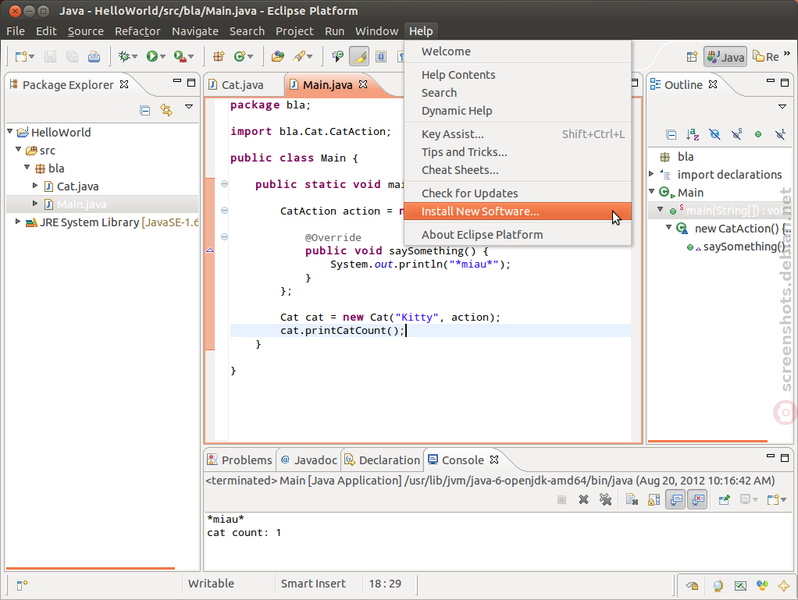Click the lock arrow status bar icon
The height and width of the screenshot is (600, 798).
click(x=692, y=586)
